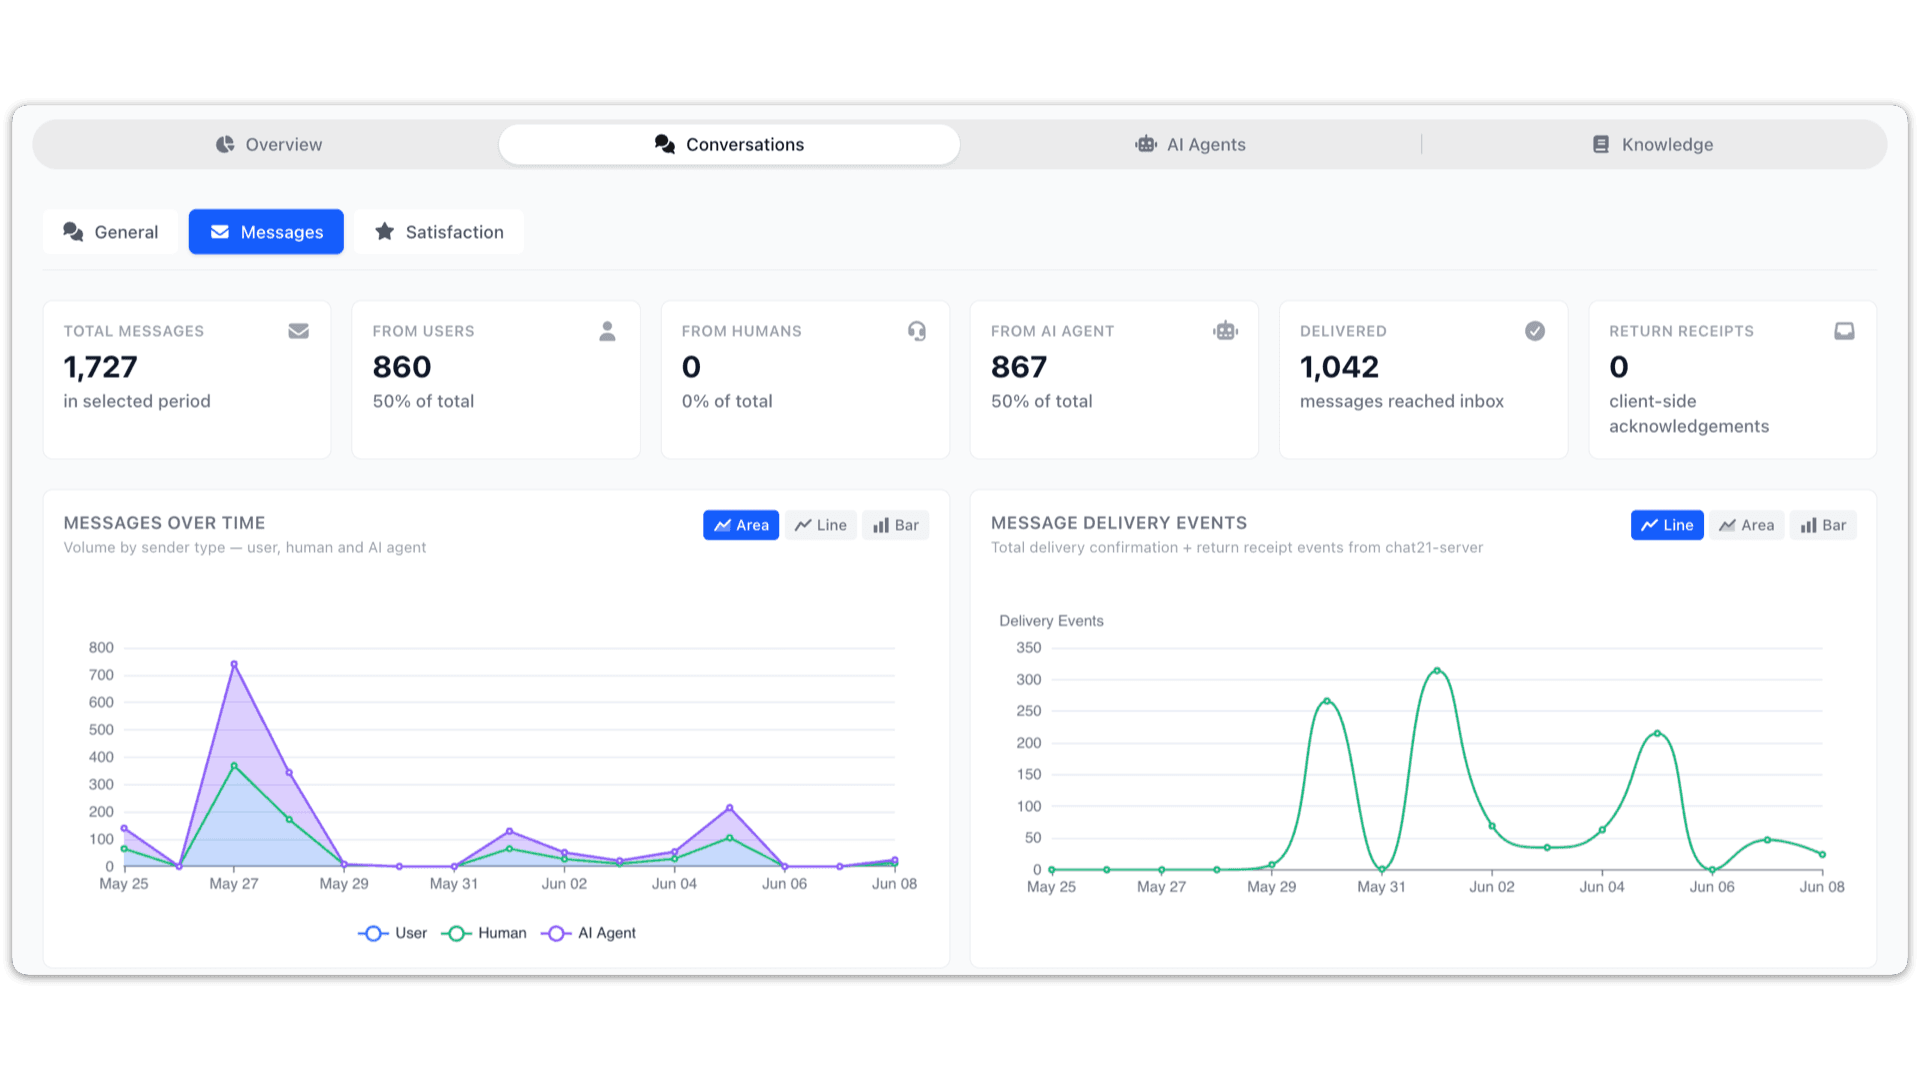
Task: Switch Message Delivery Events chart to Bar
Action: [1823, 525]
